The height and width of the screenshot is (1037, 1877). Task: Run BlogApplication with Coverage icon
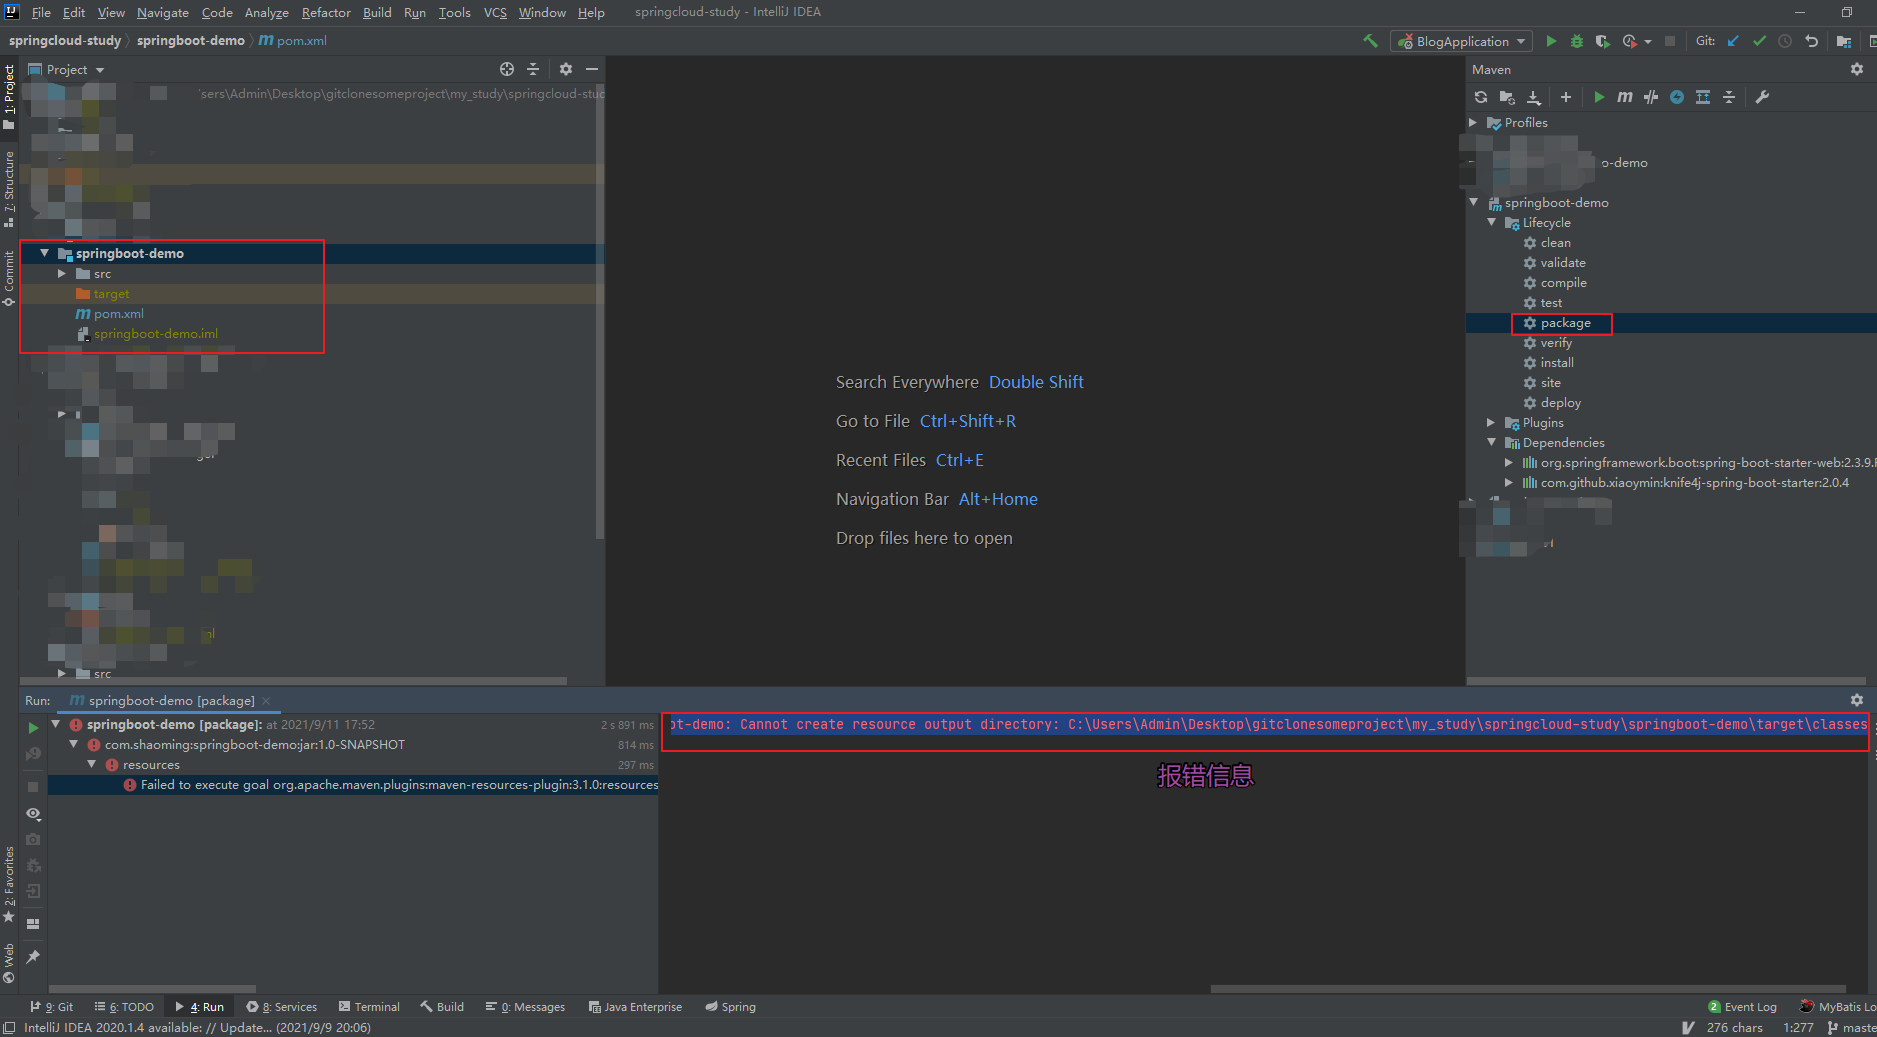click(1603, 41)
